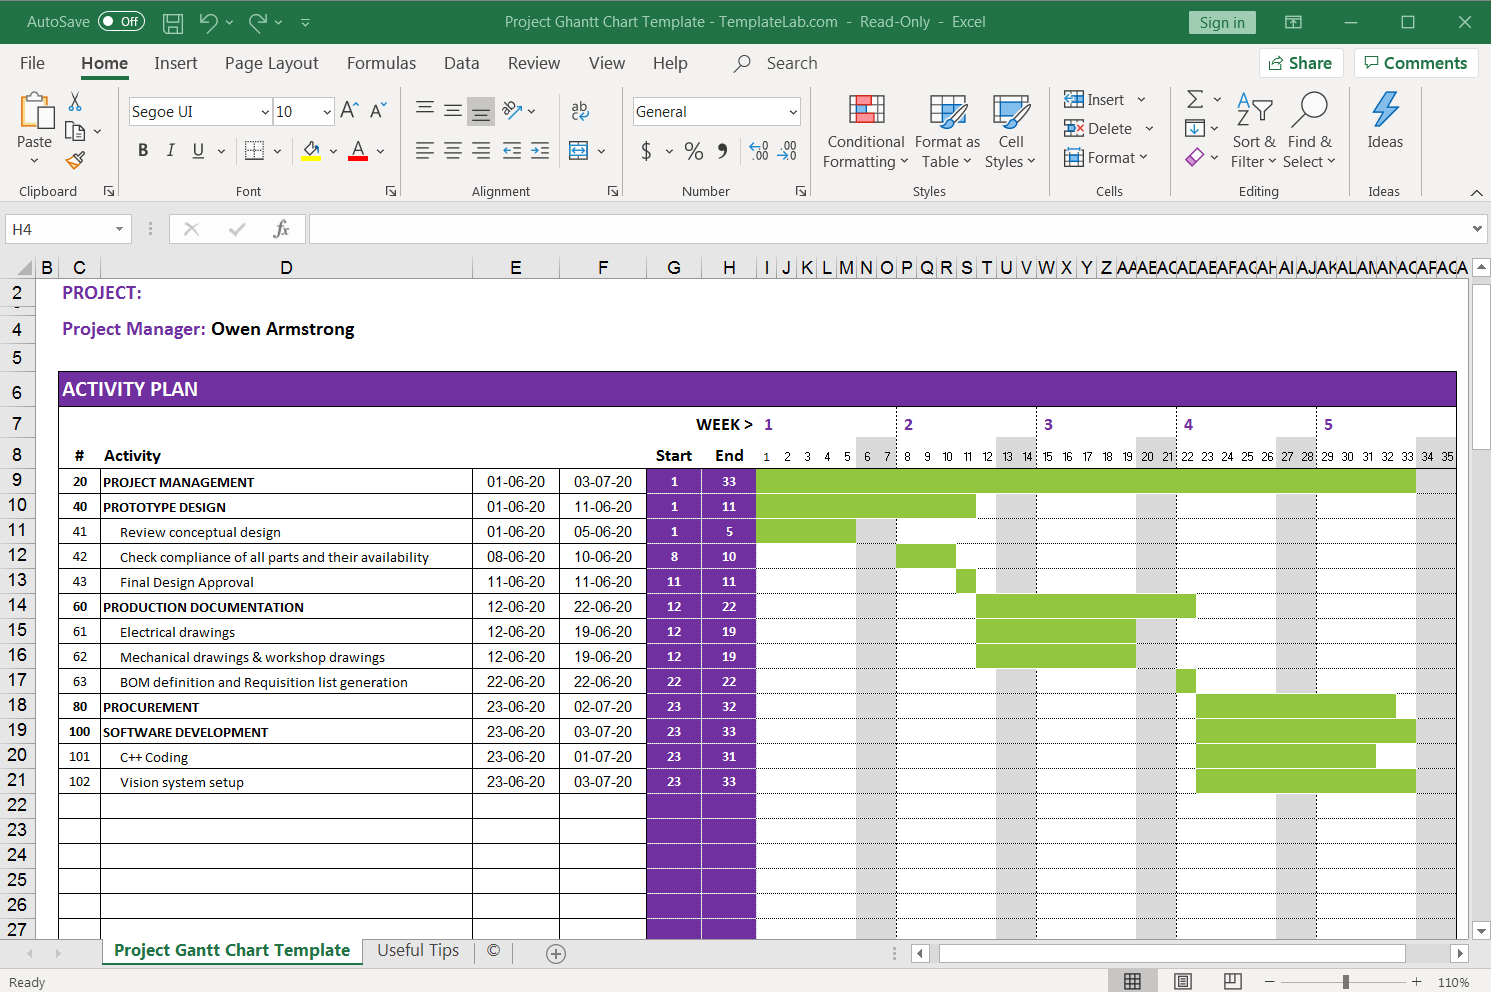Viewport: 1491px width, 992px height.
Task: Toggle the AutoSave switch
Action: point(121,22)
